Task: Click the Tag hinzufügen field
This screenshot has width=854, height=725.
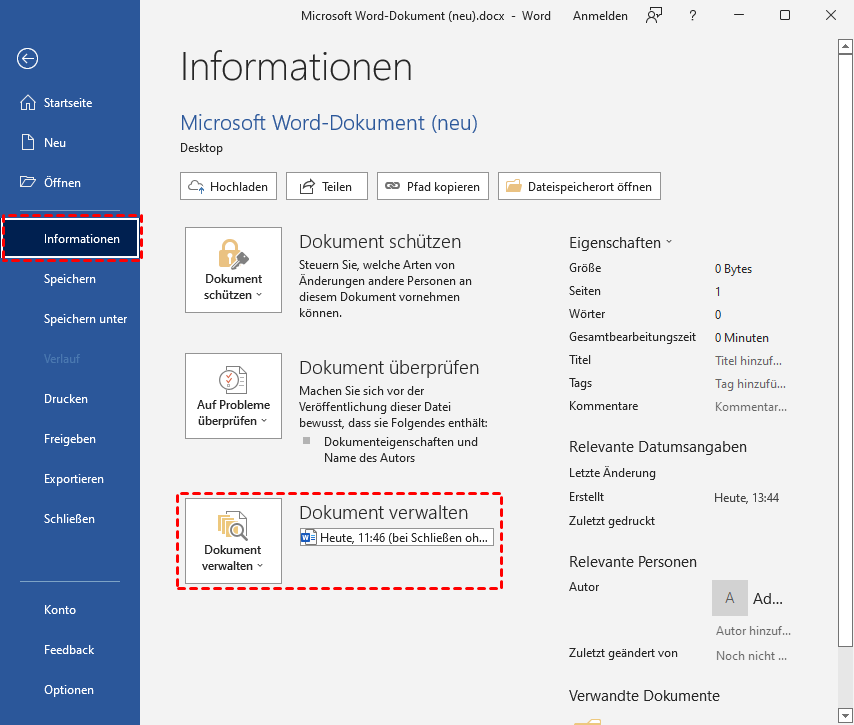Action: (750, 383)
